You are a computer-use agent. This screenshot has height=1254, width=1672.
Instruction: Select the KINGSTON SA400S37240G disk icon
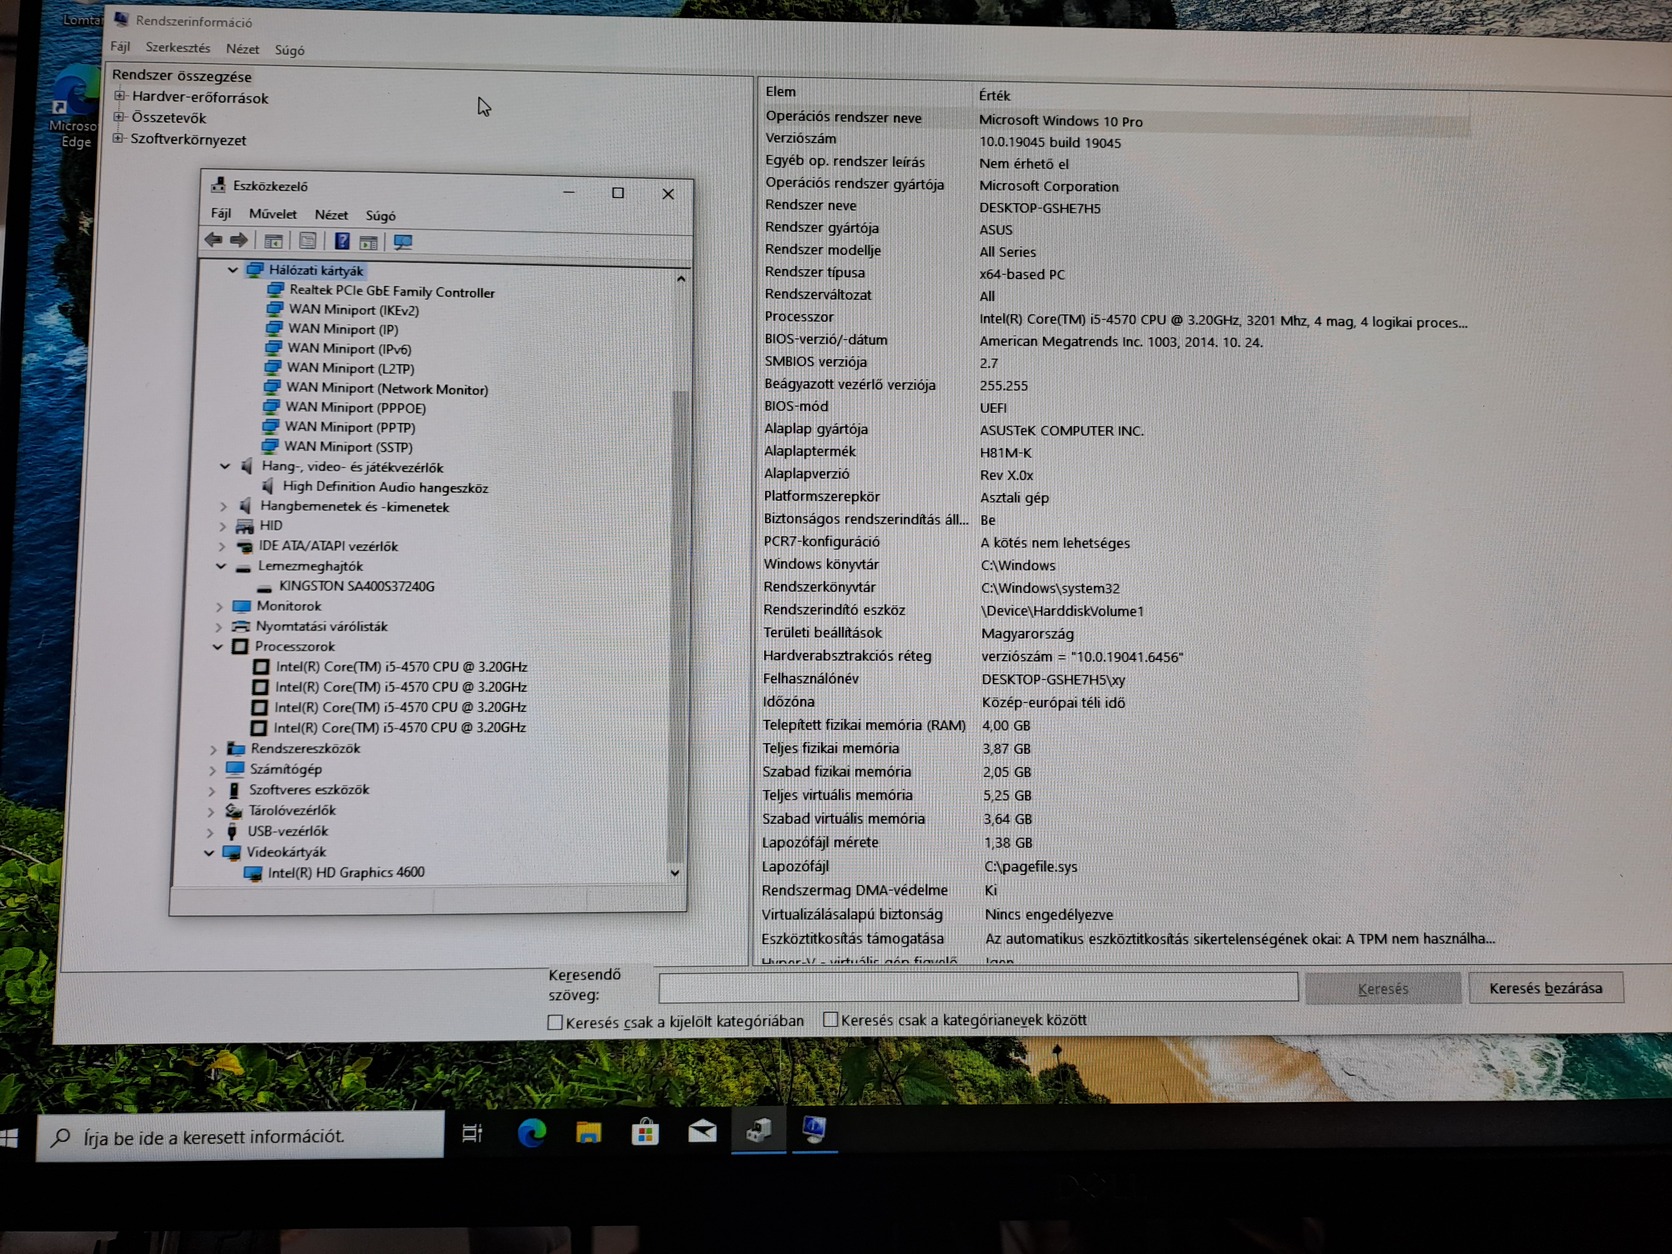coord(263,587)
